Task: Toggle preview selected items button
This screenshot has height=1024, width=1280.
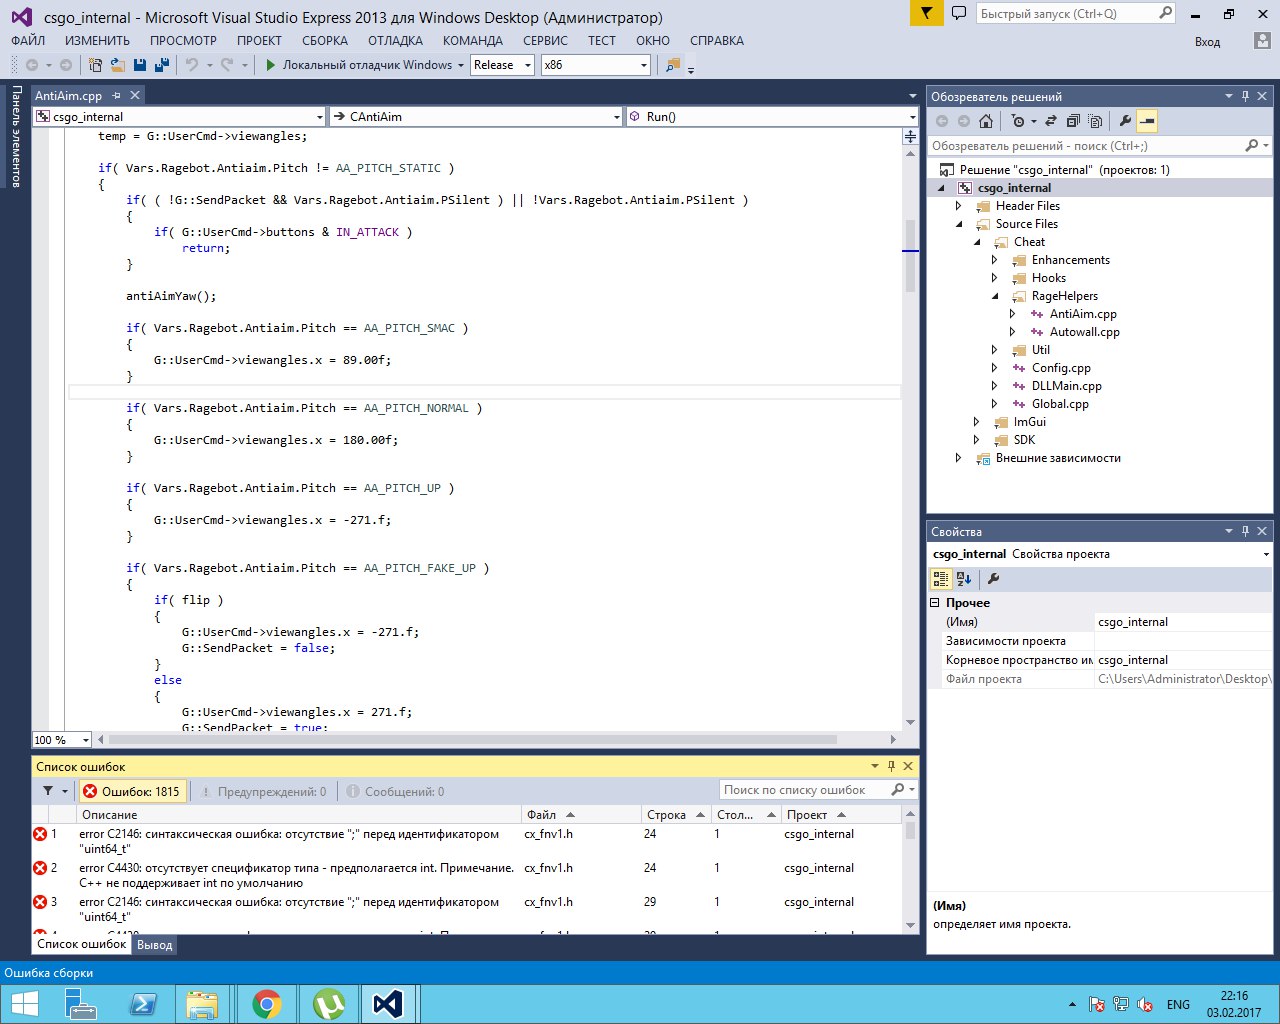Action: click(1147, 121)
